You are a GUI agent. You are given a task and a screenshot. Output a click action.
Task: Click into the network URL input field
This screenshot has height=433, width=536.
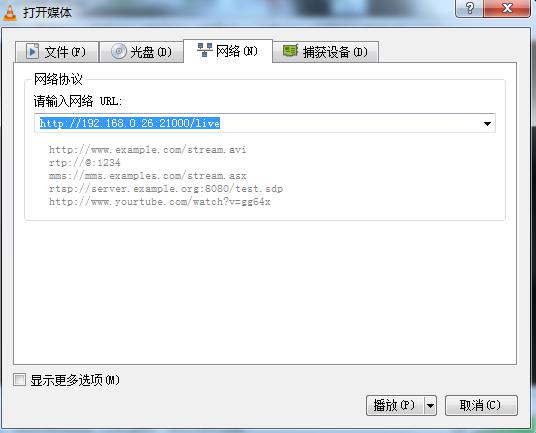pos(258,123)
